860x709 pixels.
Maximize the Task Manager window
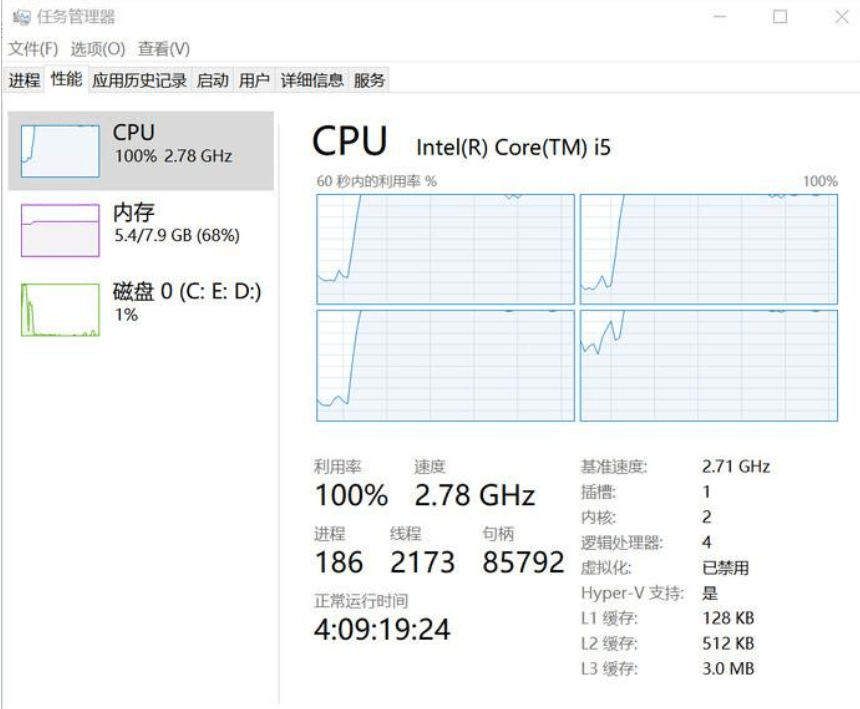coord(780,17)
